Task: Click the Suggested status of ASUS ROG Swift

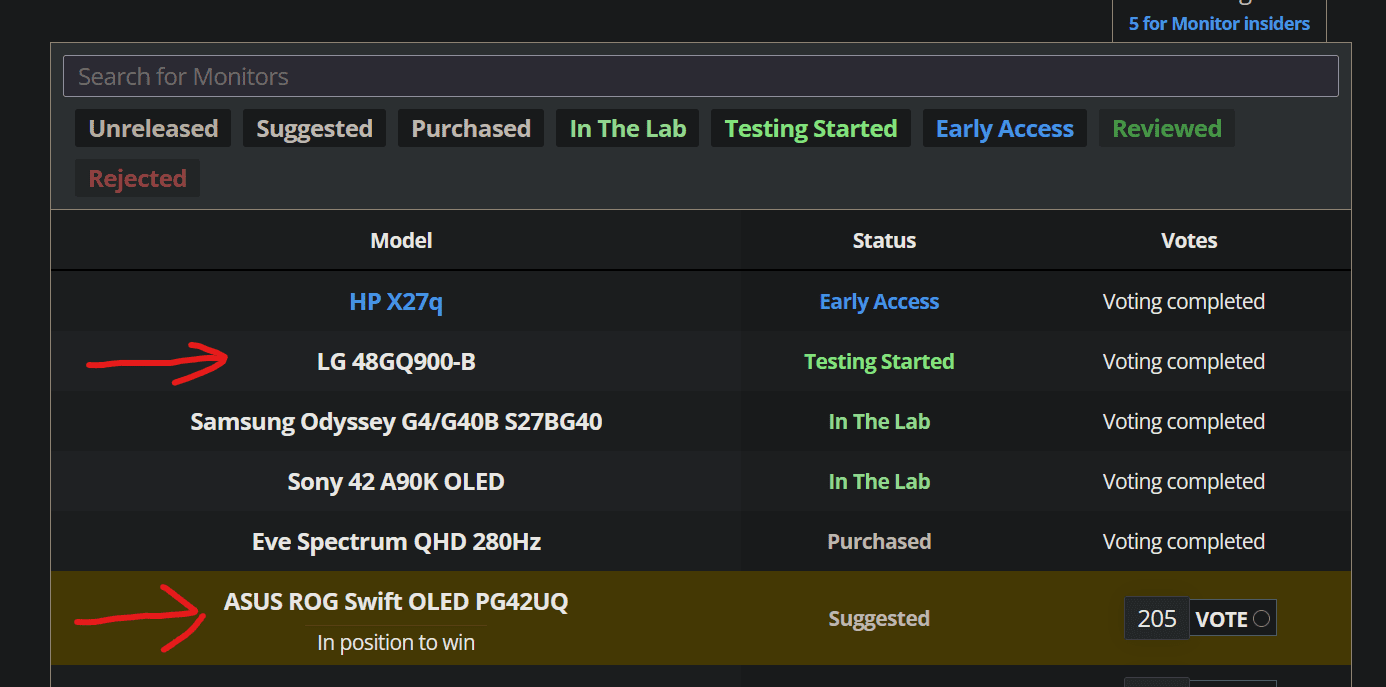Action: pyautogui.click(x=879, y=619)
